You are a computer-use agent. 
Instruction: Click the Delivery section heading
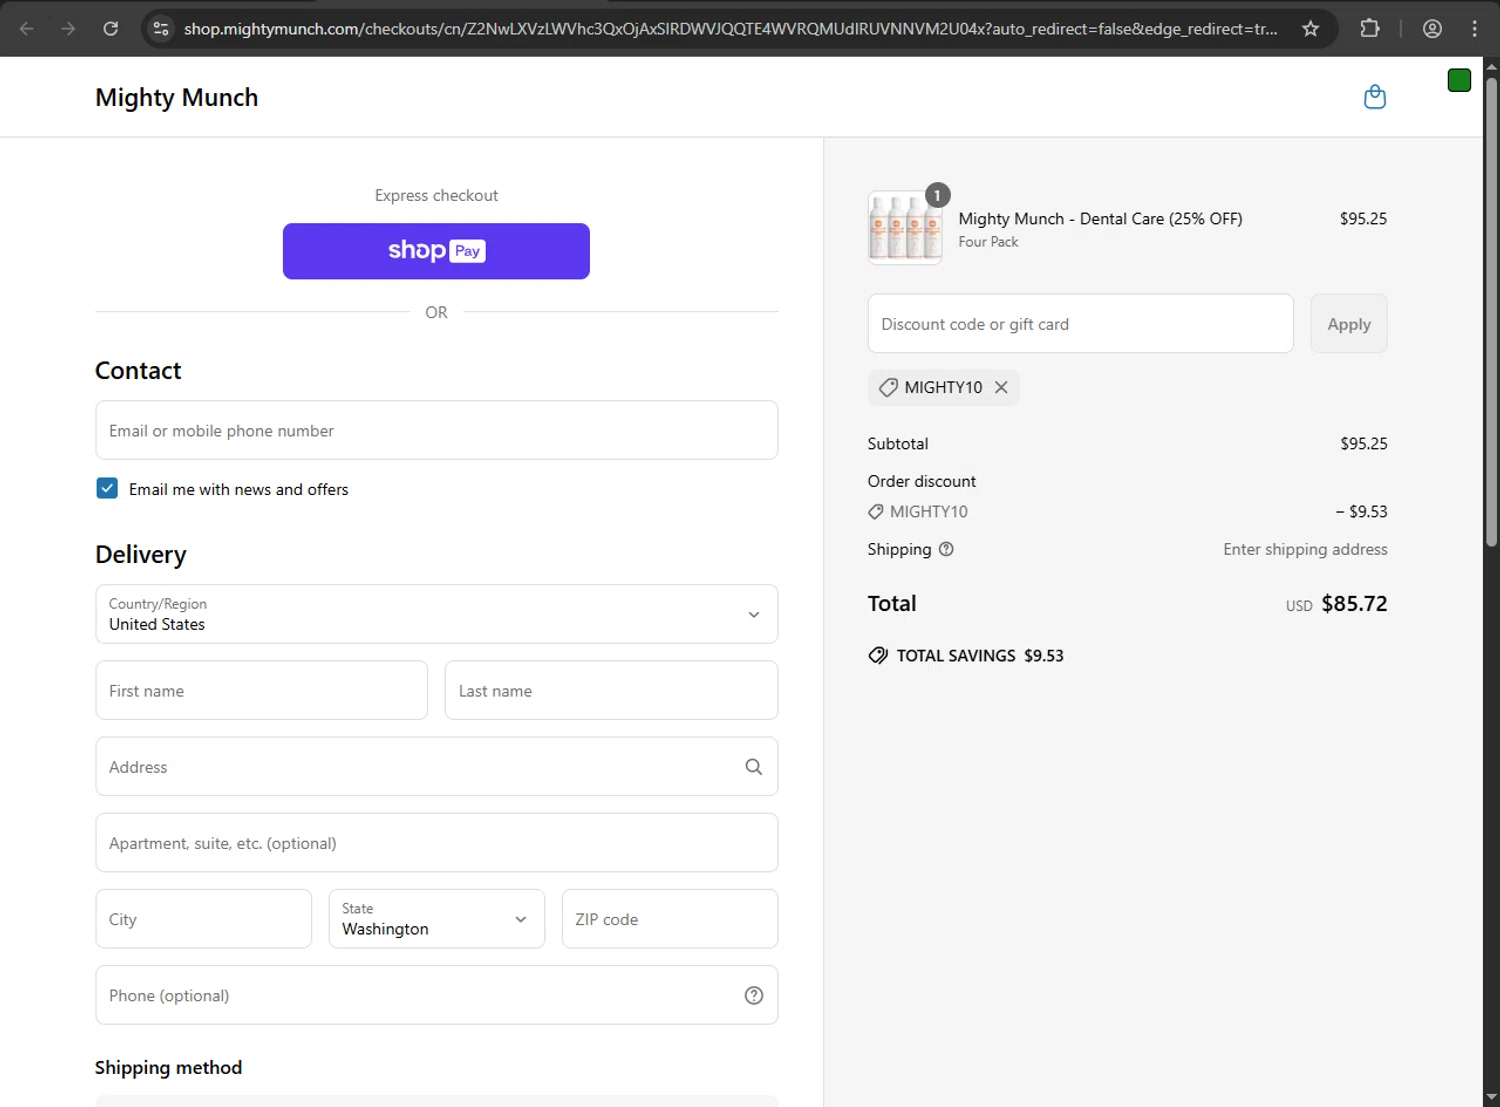(141, 555)
